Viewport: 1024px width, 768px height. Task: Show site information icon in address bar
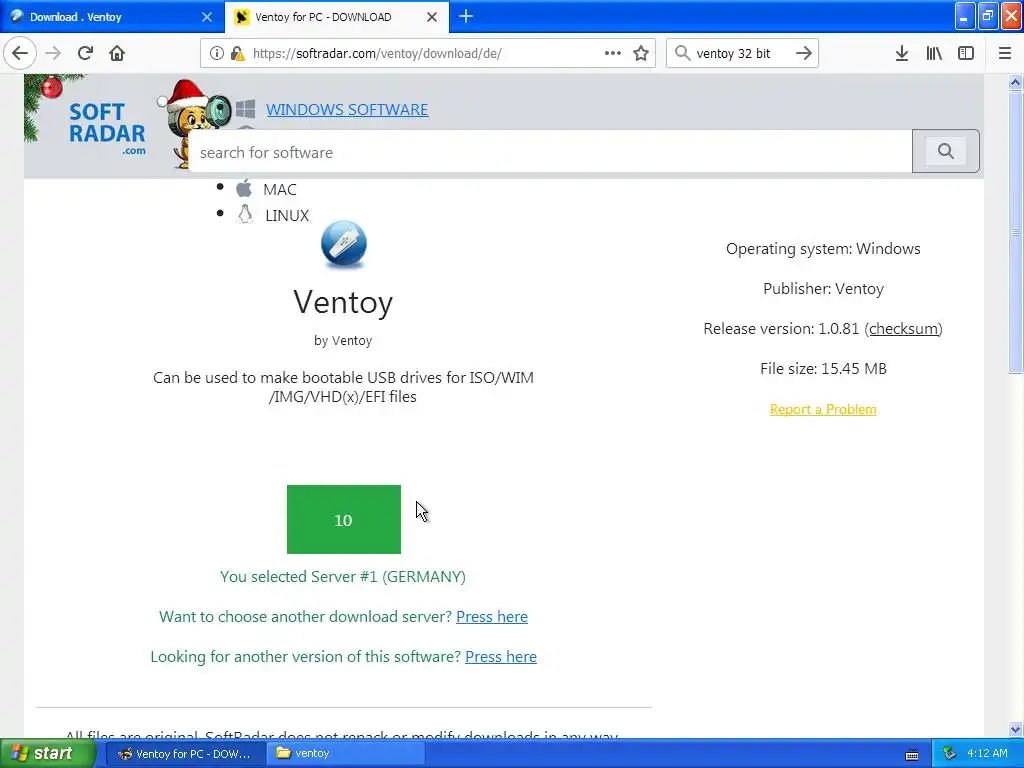point(216,54)
